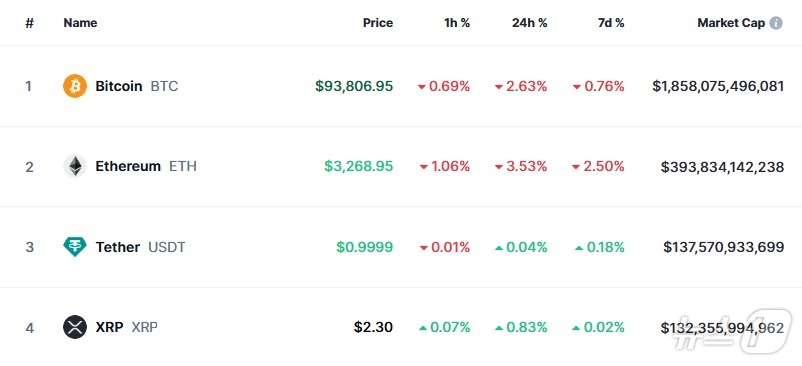Click the XRP black logo icon

75,327
